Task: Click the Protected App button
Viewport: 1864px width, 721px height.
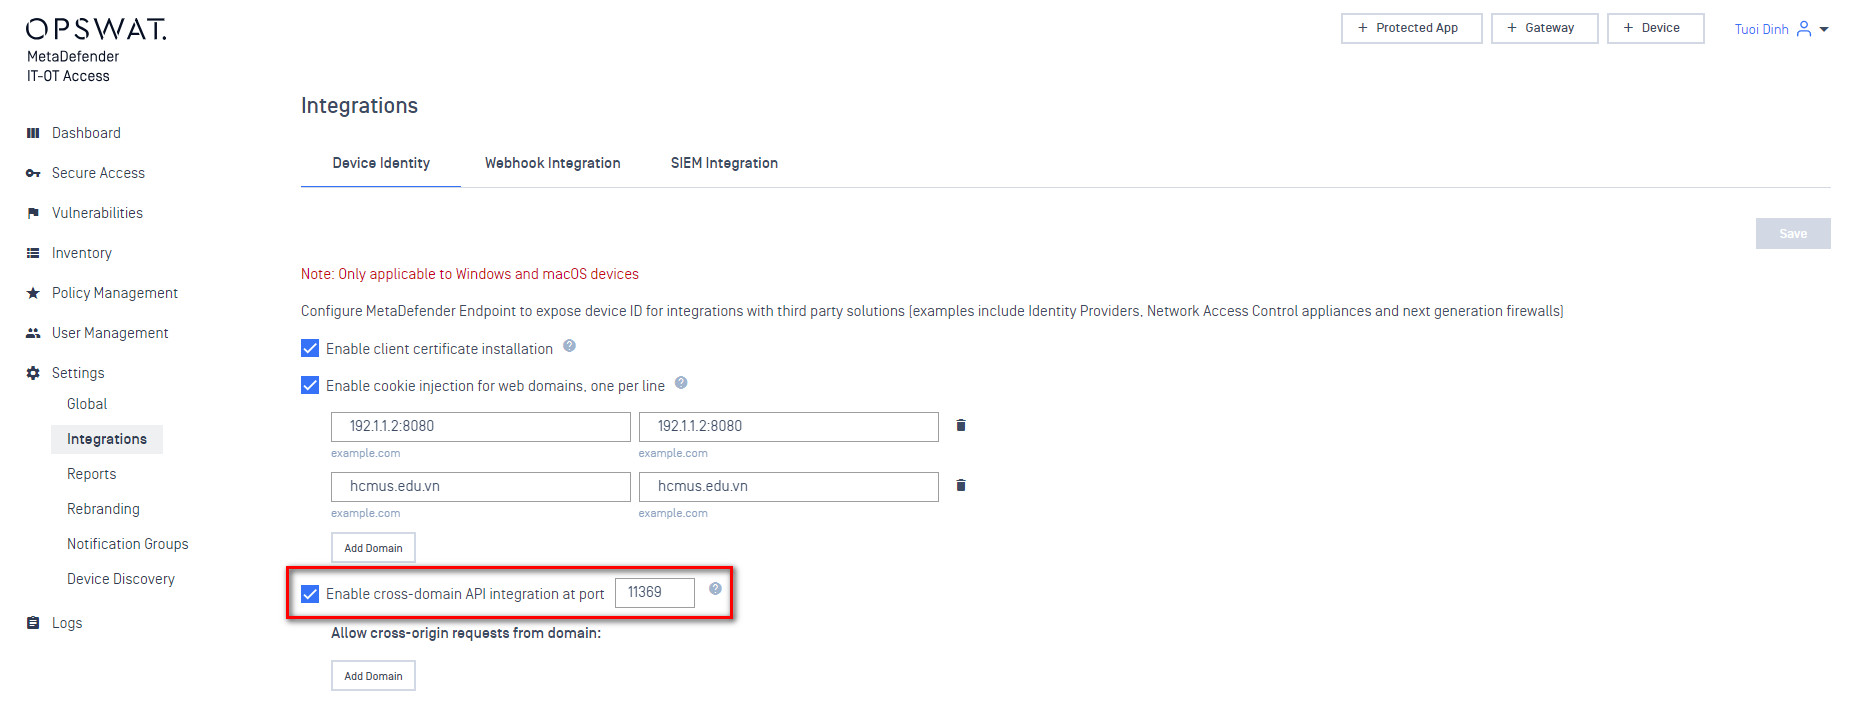Action: 1411,28
